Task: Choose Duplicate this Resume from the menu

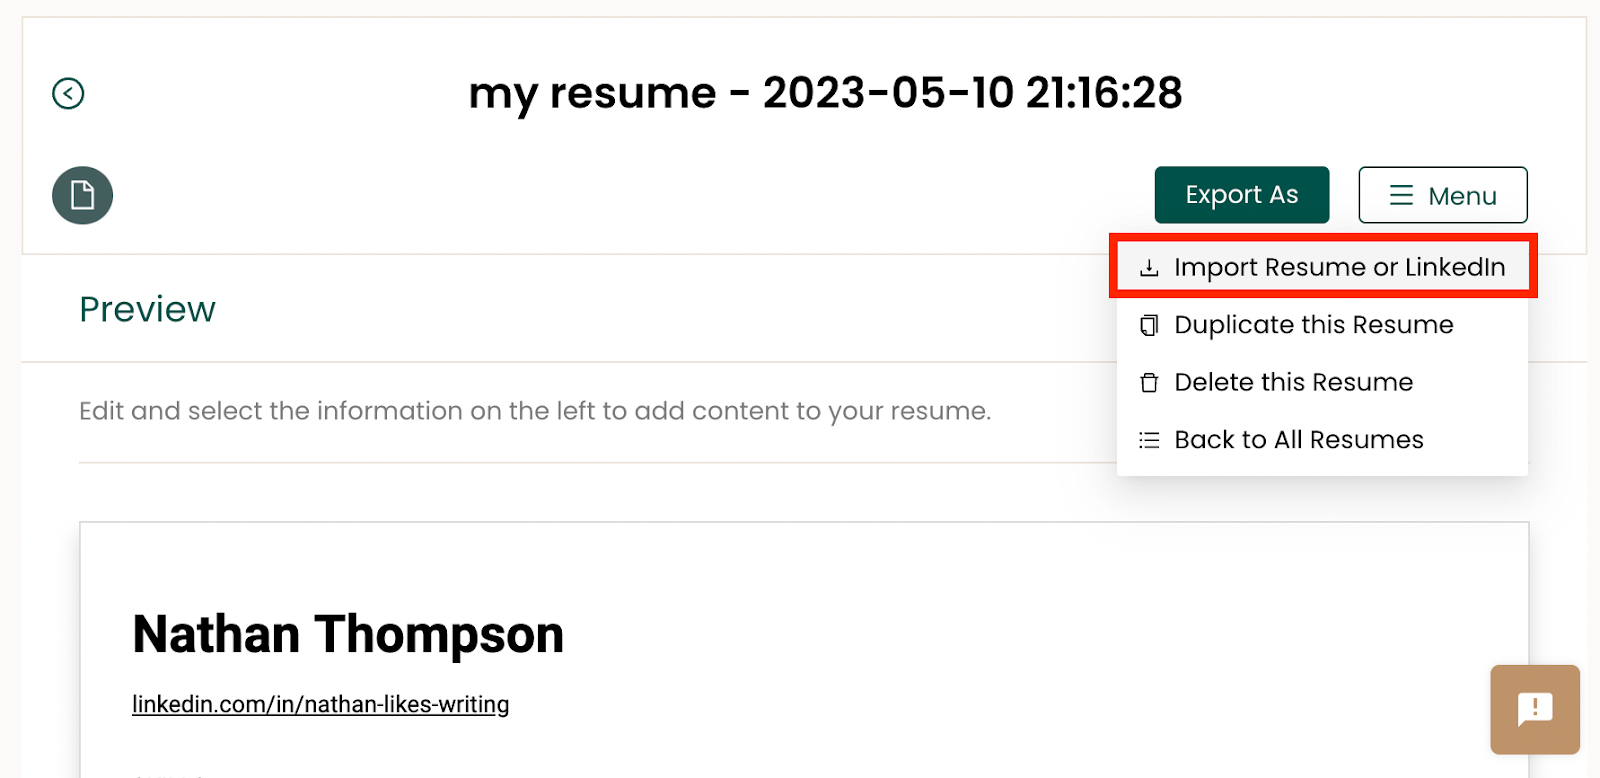Action: click(1314, 324)
